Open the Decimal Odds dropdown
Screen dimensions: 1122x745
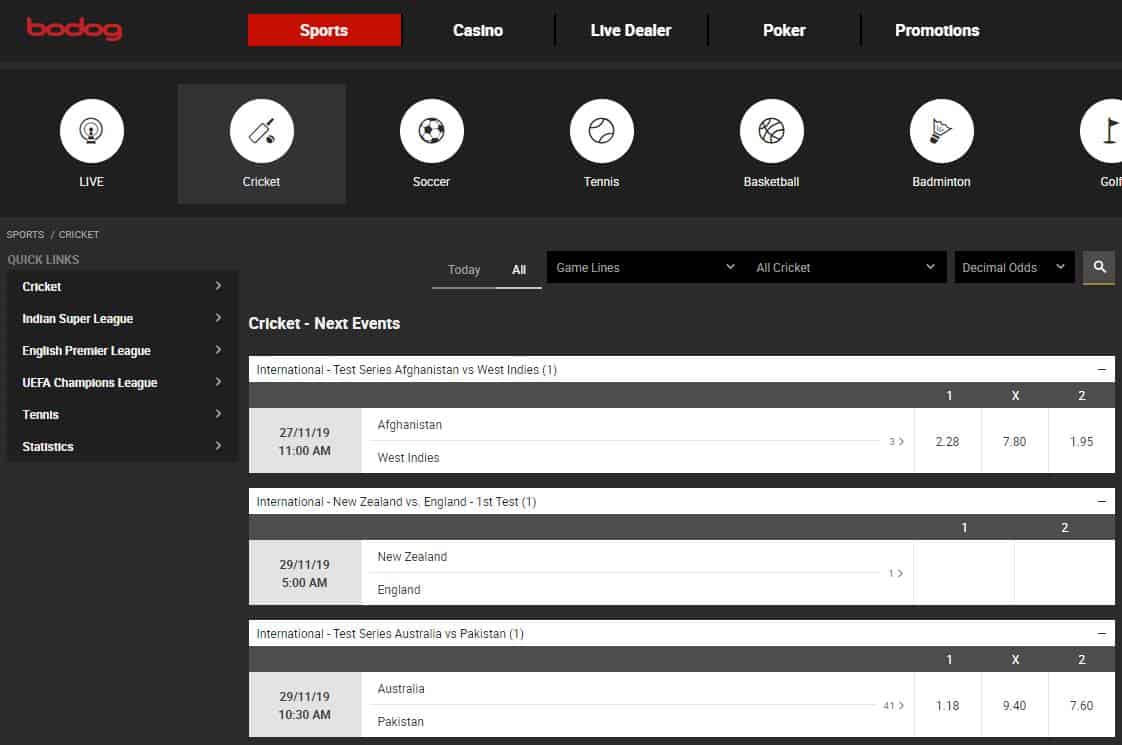1014,267
